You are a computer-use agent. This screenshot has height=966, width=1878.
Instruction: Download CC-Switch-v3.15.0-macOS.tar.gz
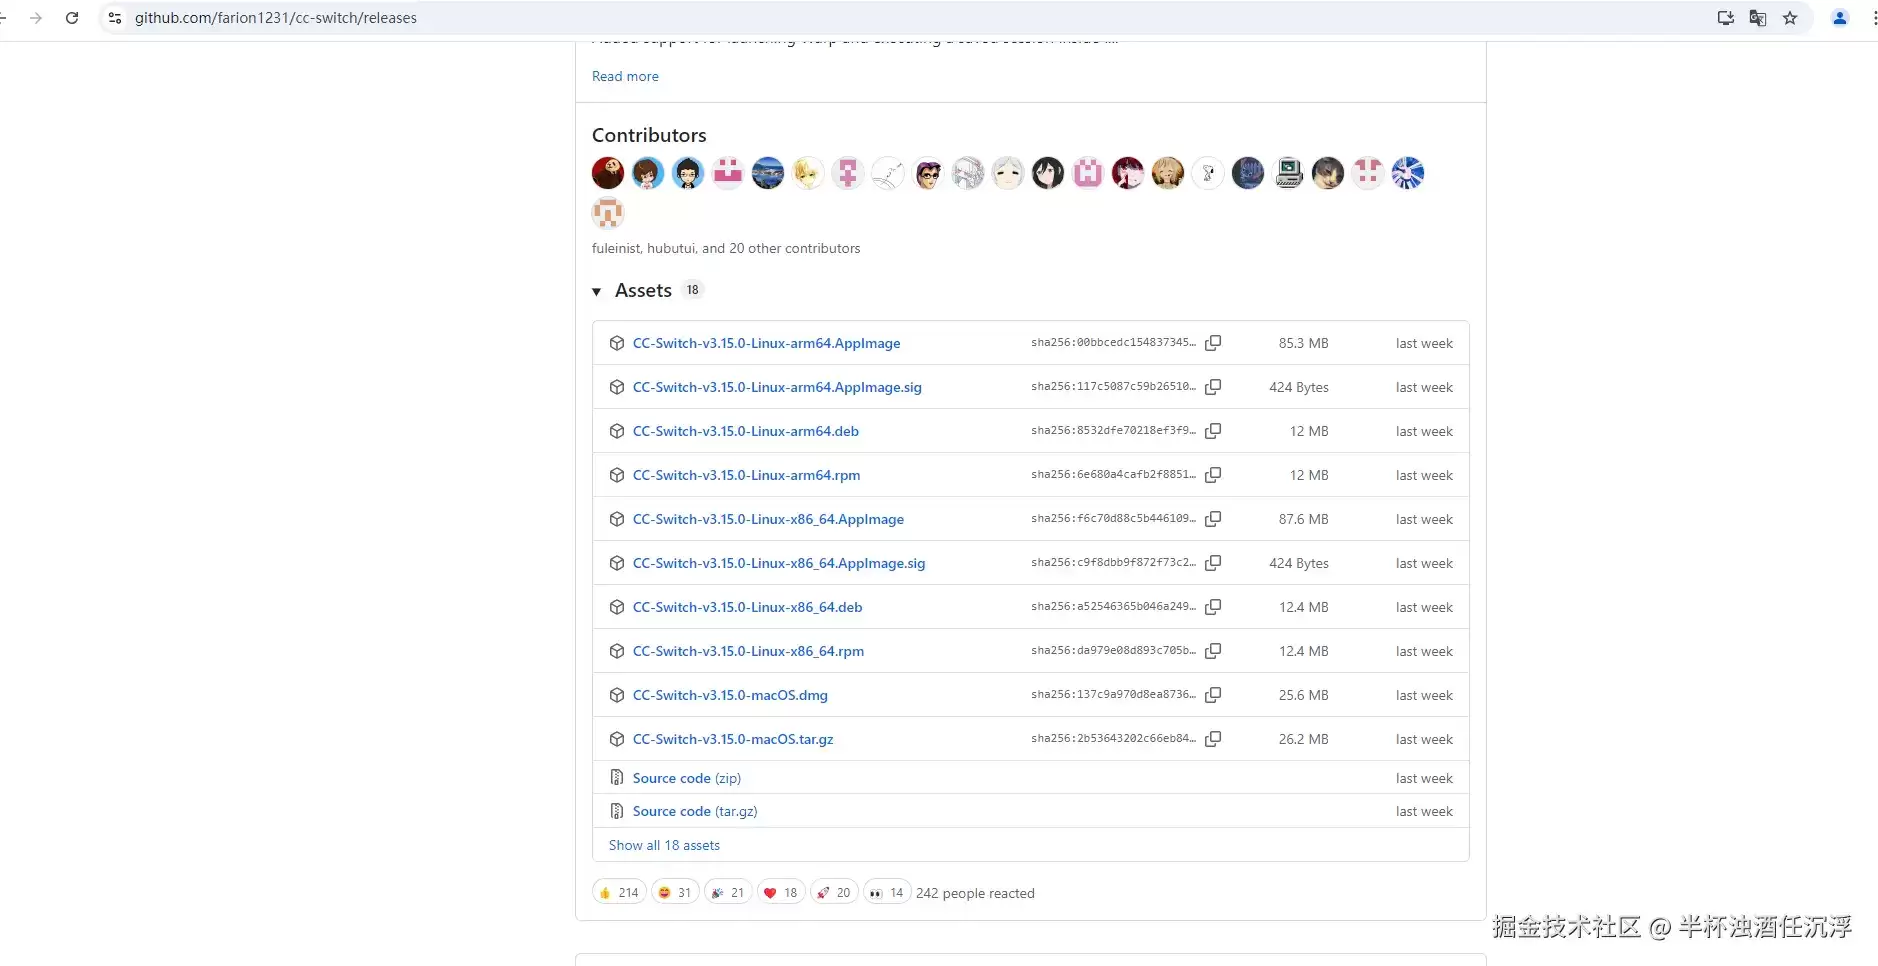point(733,739)
